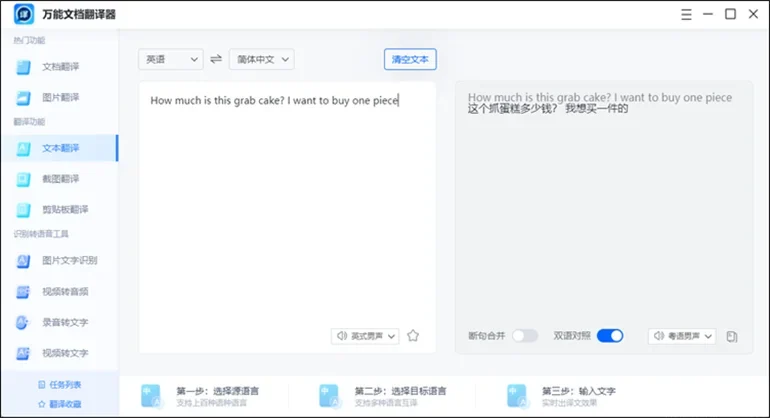Open the 英语 source language dropdown
This screenshot has height=418, width=770.
point(171,59)
